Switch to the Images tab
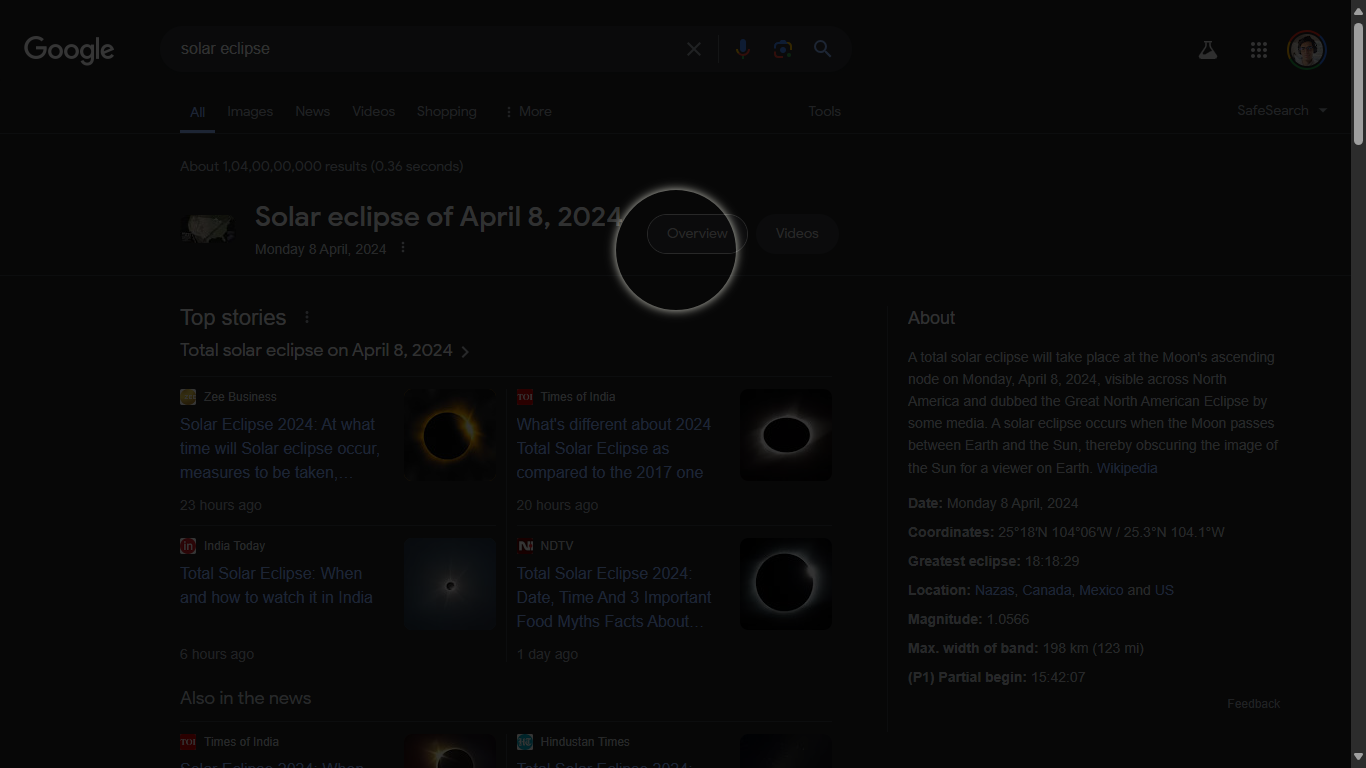 tap(249, 111)
